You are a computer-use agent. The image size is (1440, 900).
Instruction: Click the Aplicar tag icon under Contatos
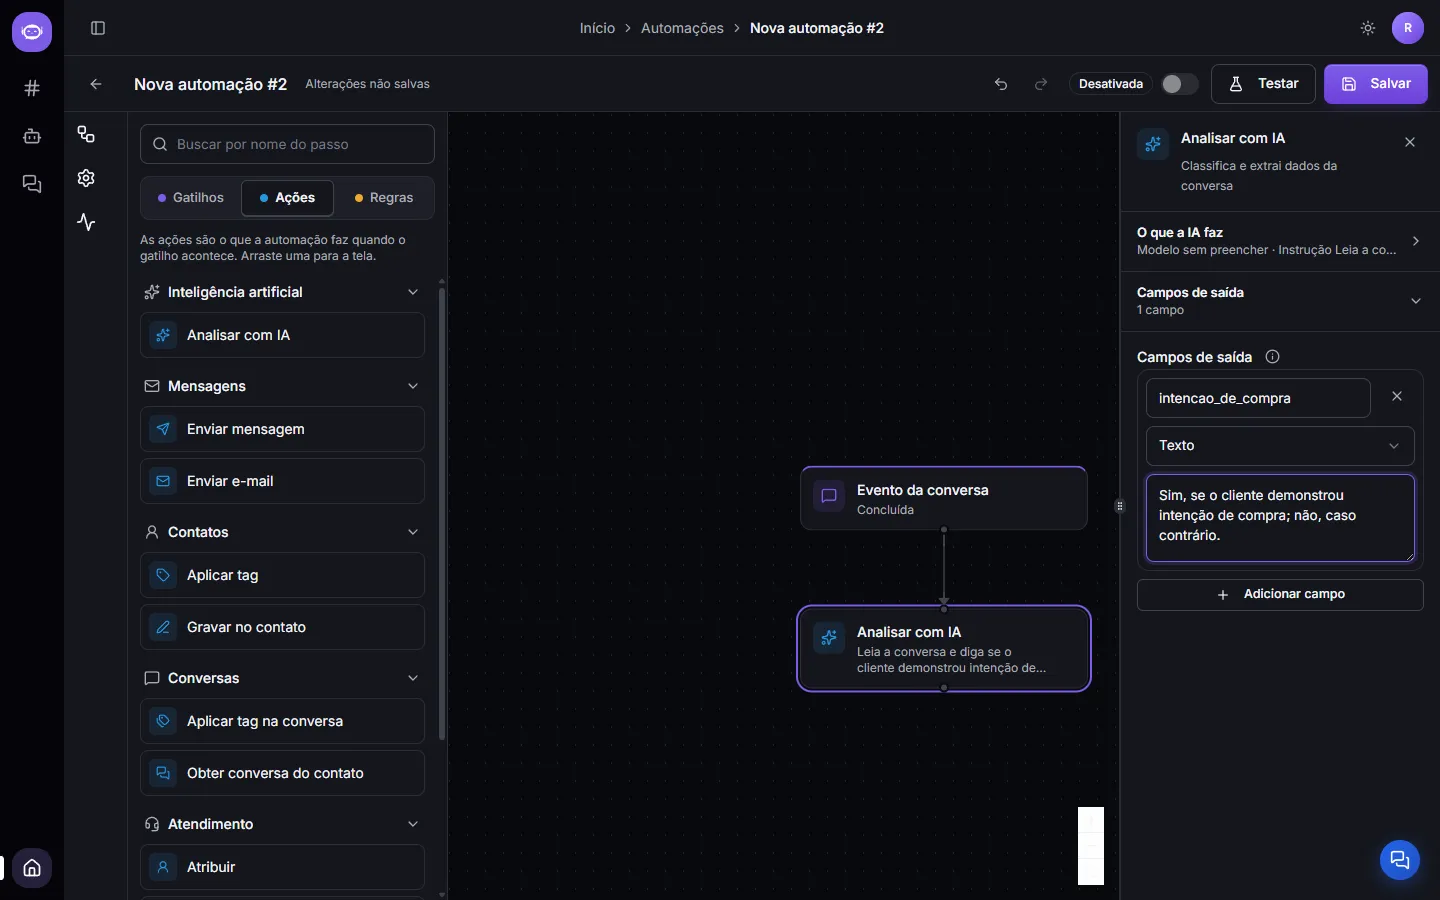tap(163, 575)
